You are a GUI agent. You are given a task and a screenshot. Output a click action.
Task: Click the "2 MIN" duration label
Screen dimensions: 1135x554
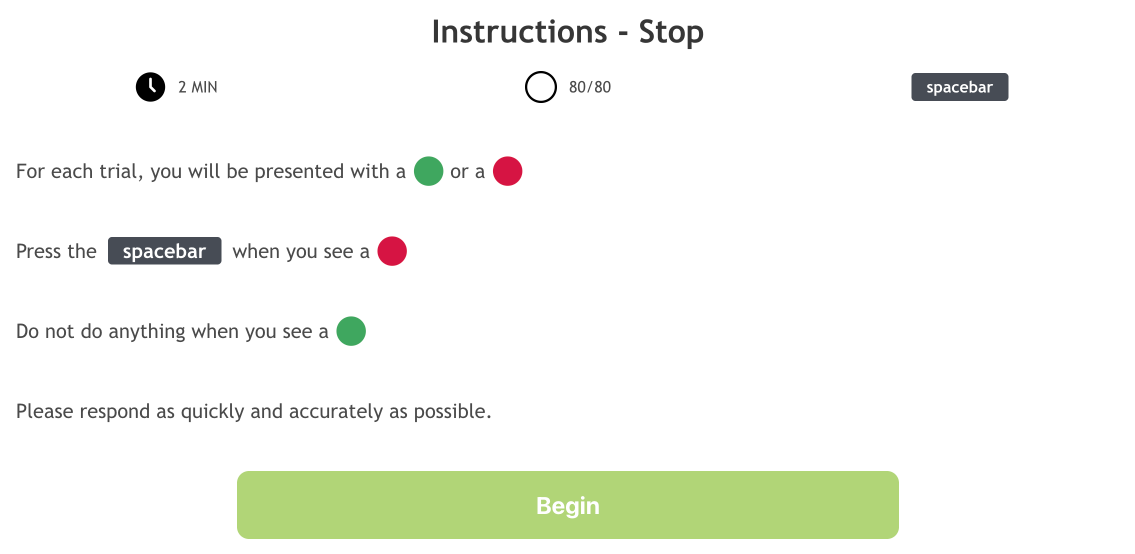point(198,87)
